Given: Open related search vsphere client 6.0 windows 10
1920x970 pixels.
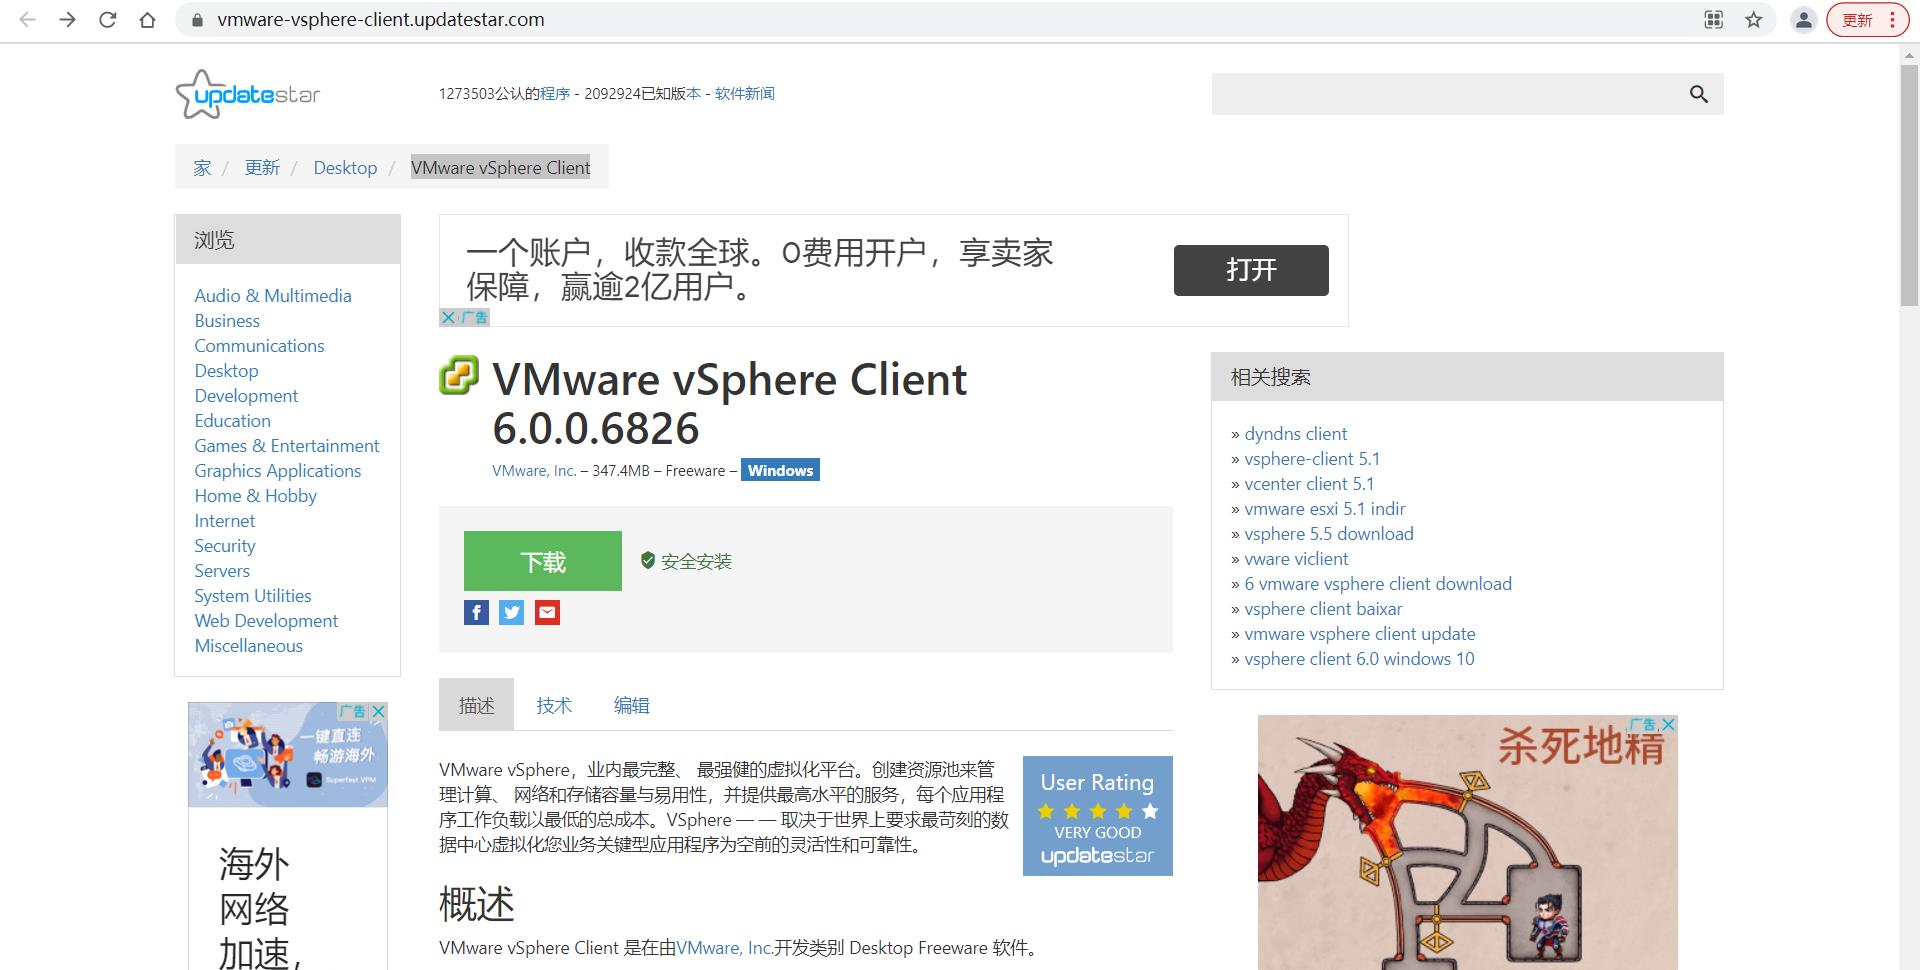Looking at the screenshot, I should pos(1359,659).
